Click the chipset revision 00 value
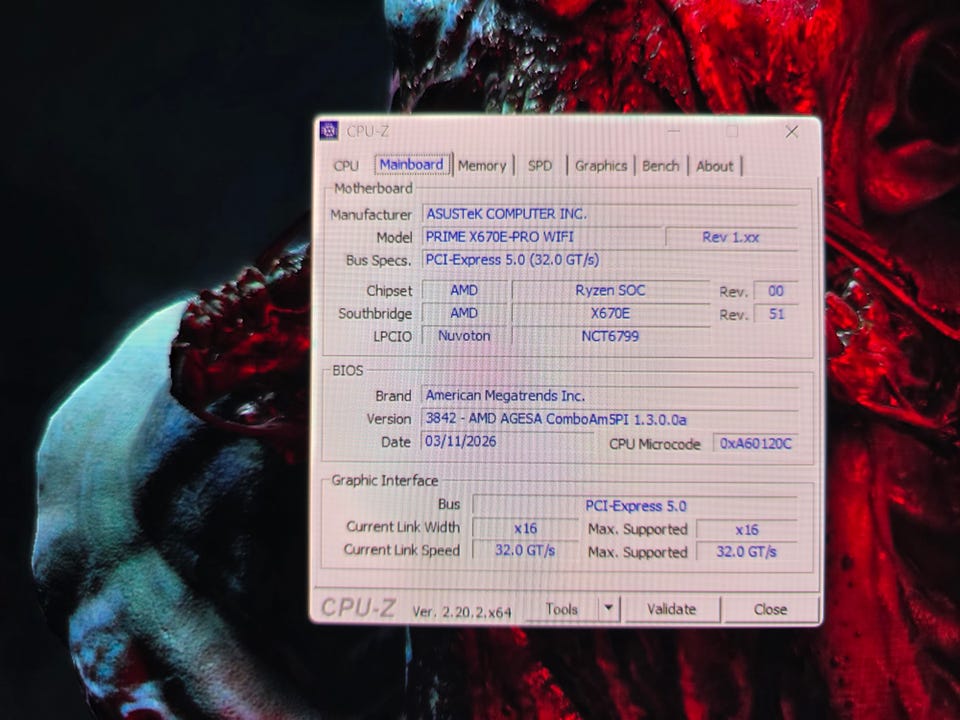 click(x=776, y=291)
